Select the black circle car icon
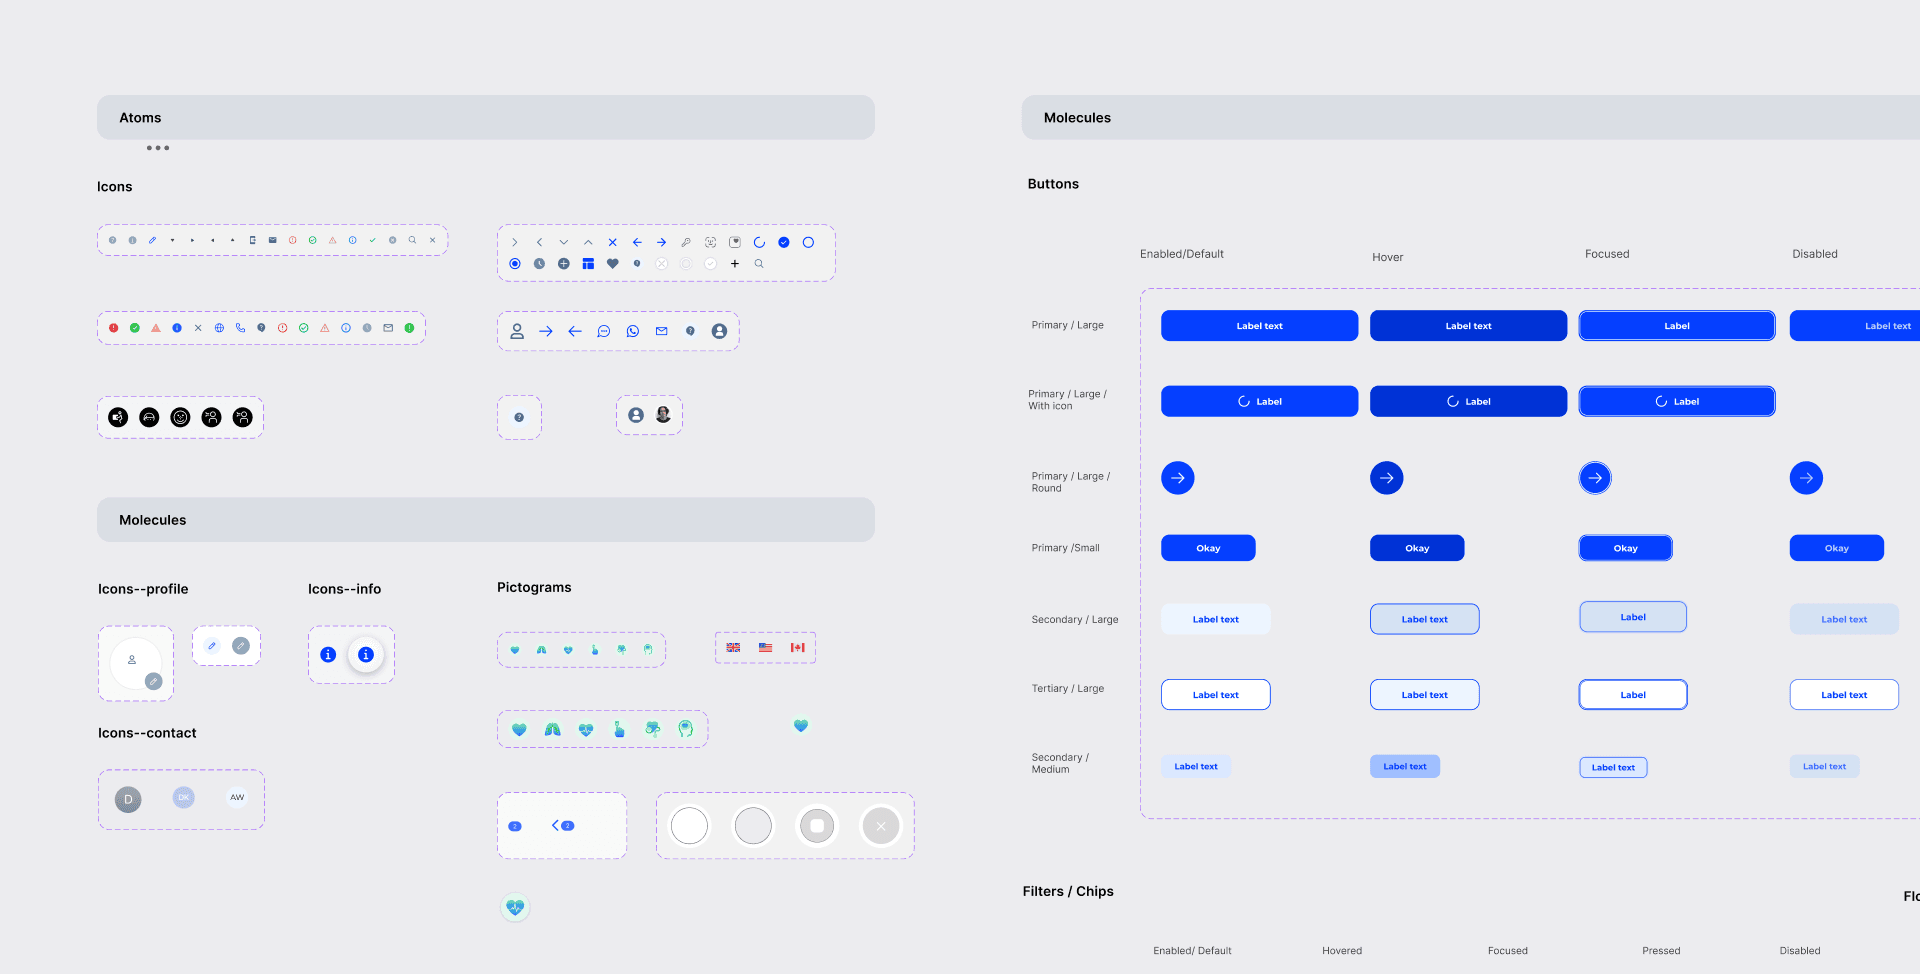1920x974 pixels. pos(149,417)
